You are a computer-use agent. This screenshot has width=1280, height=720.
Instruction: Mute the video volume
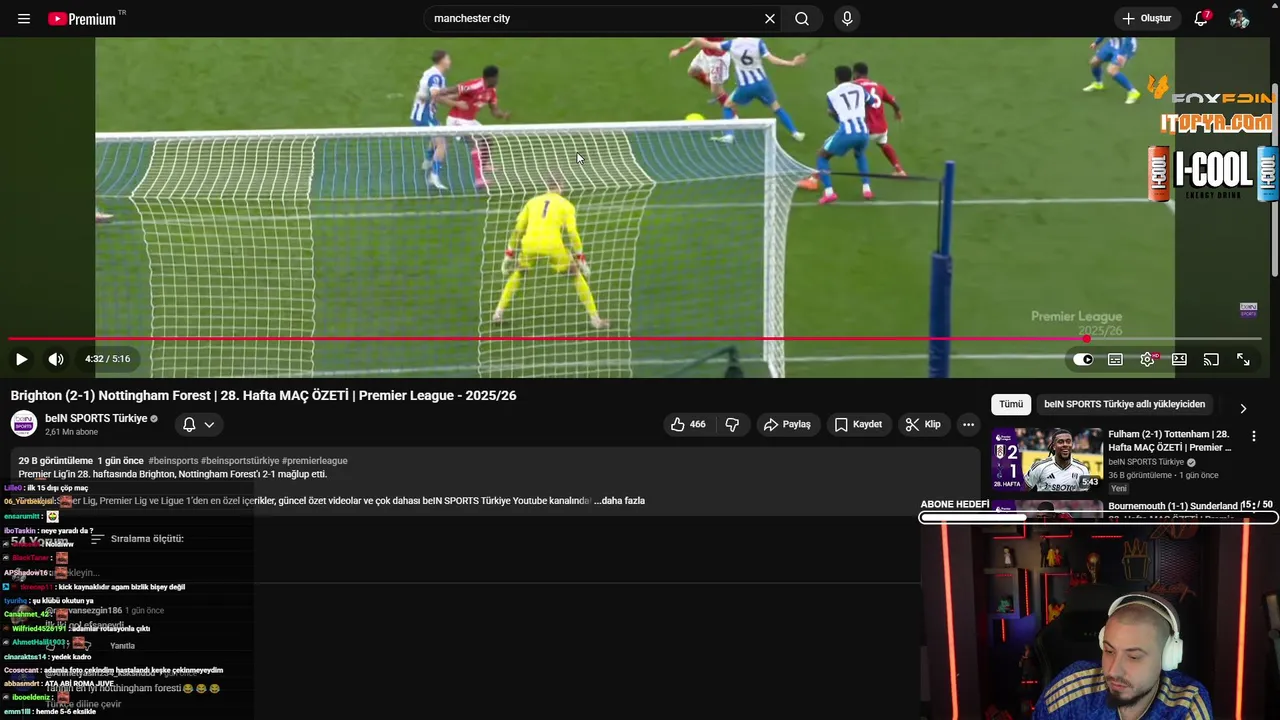pyautogui.click(x=56, y=359)
